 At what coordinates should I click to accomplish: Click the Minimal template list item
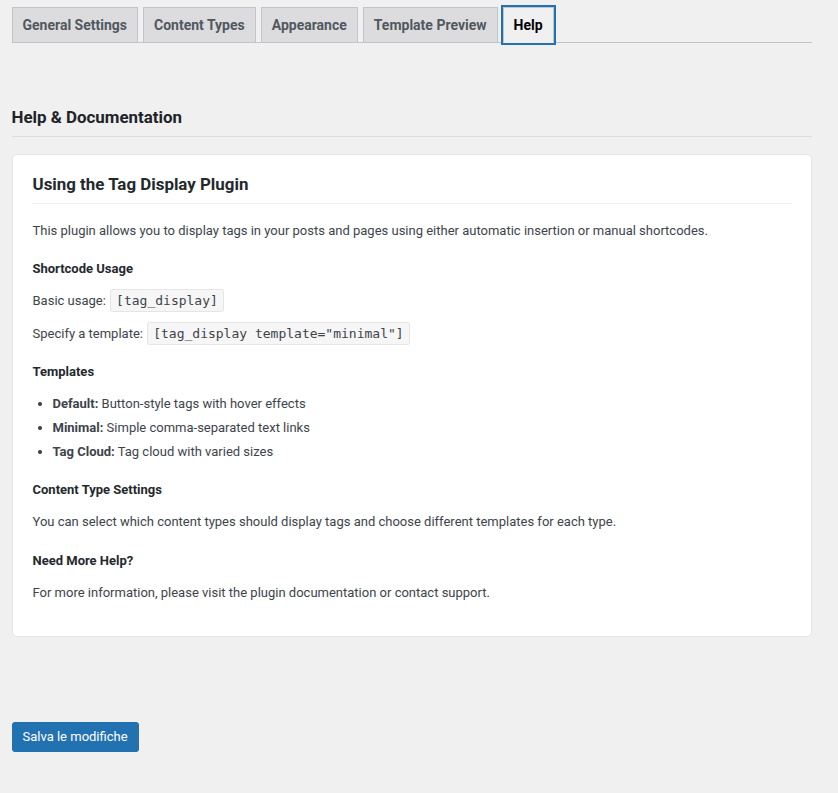click(x=181, y=428)
